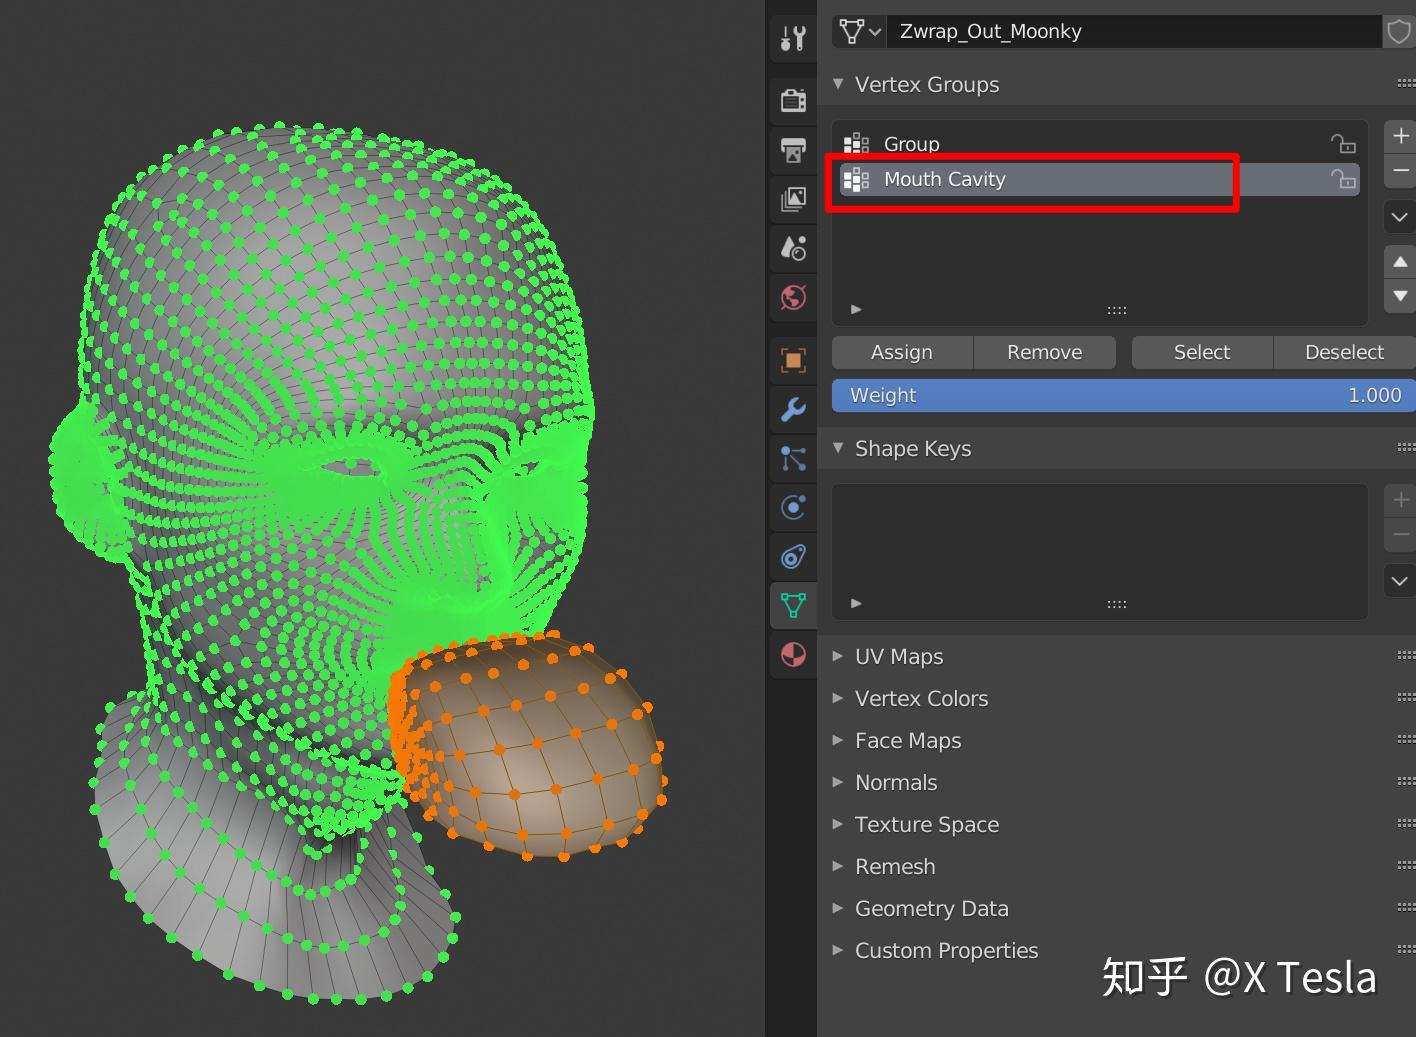This screenshot has width=1416, height=1037.
Task: Switch to the World Properties globe tab
Action: (x=793, y=297)
